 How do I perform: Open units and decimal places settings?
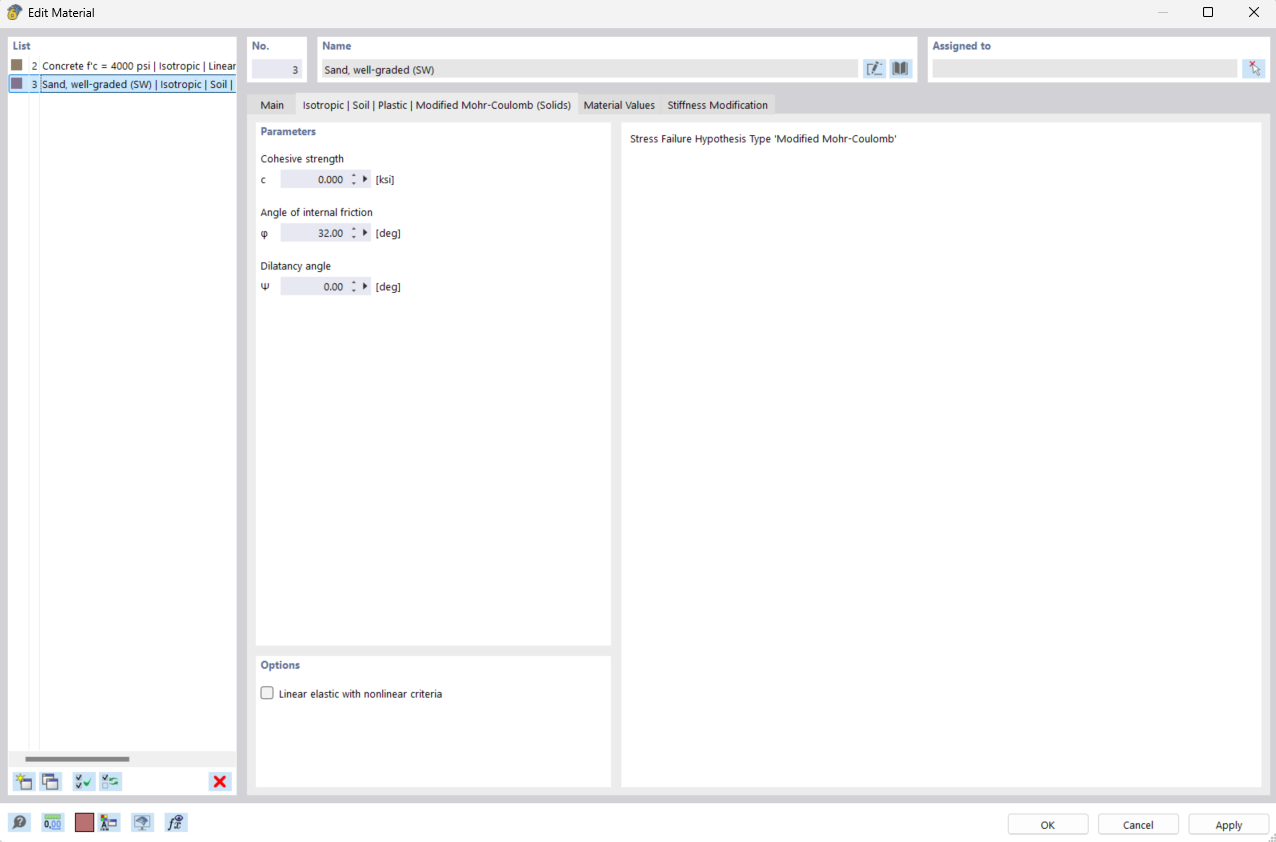[x=51, y=822]
